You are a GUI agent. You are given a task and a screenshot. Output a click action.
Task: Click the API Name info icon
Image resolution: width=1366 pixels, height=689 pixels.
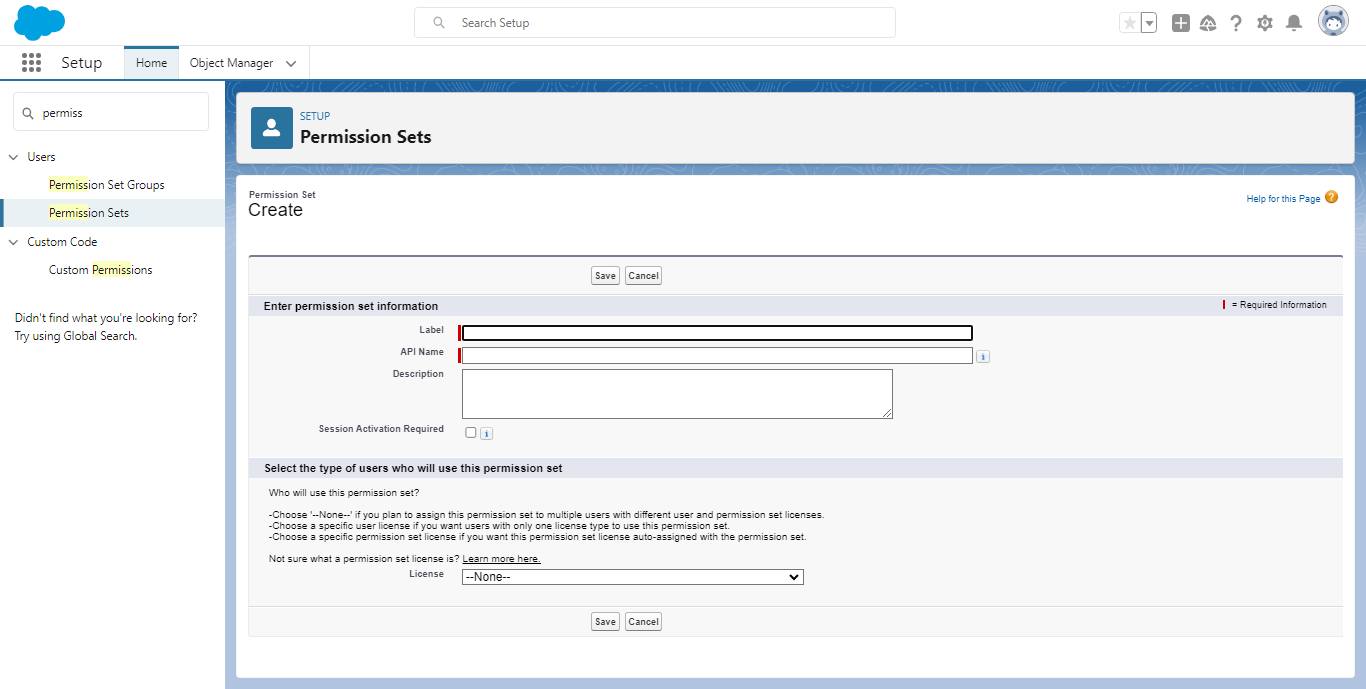(x=983, y=356)
